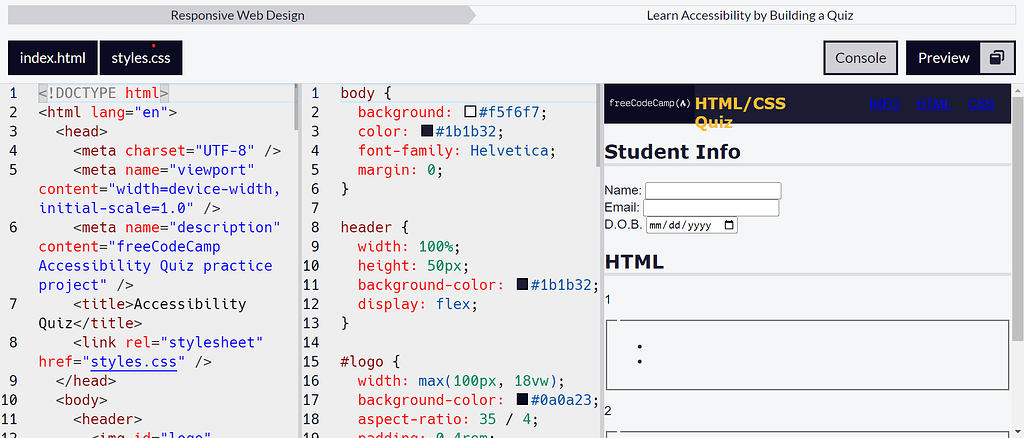Image resolution: width=1024 pixels, height=438 pixels.
Task: Click the #f5f6f7 body background color swatch
Action: pos(470,112)
